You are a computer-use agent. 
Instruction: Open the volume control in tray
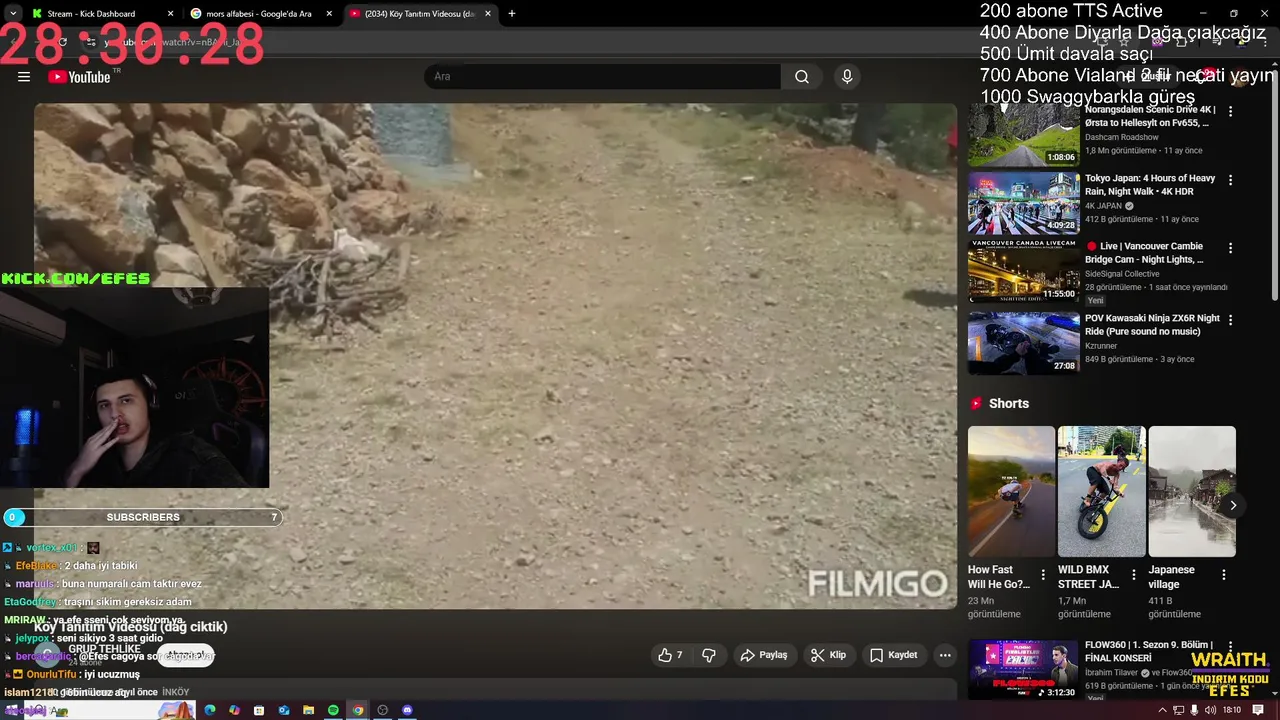point(1211,710)
